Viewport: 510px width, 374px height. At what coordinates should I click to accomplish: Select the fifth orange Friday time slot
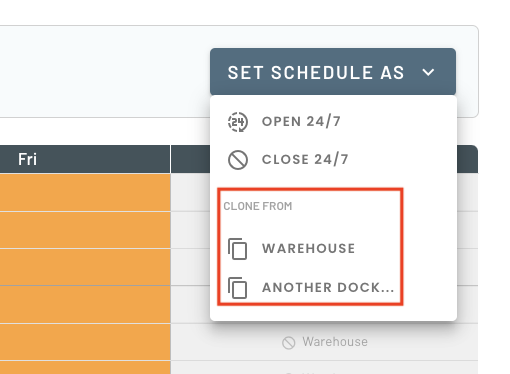[85, 342]
